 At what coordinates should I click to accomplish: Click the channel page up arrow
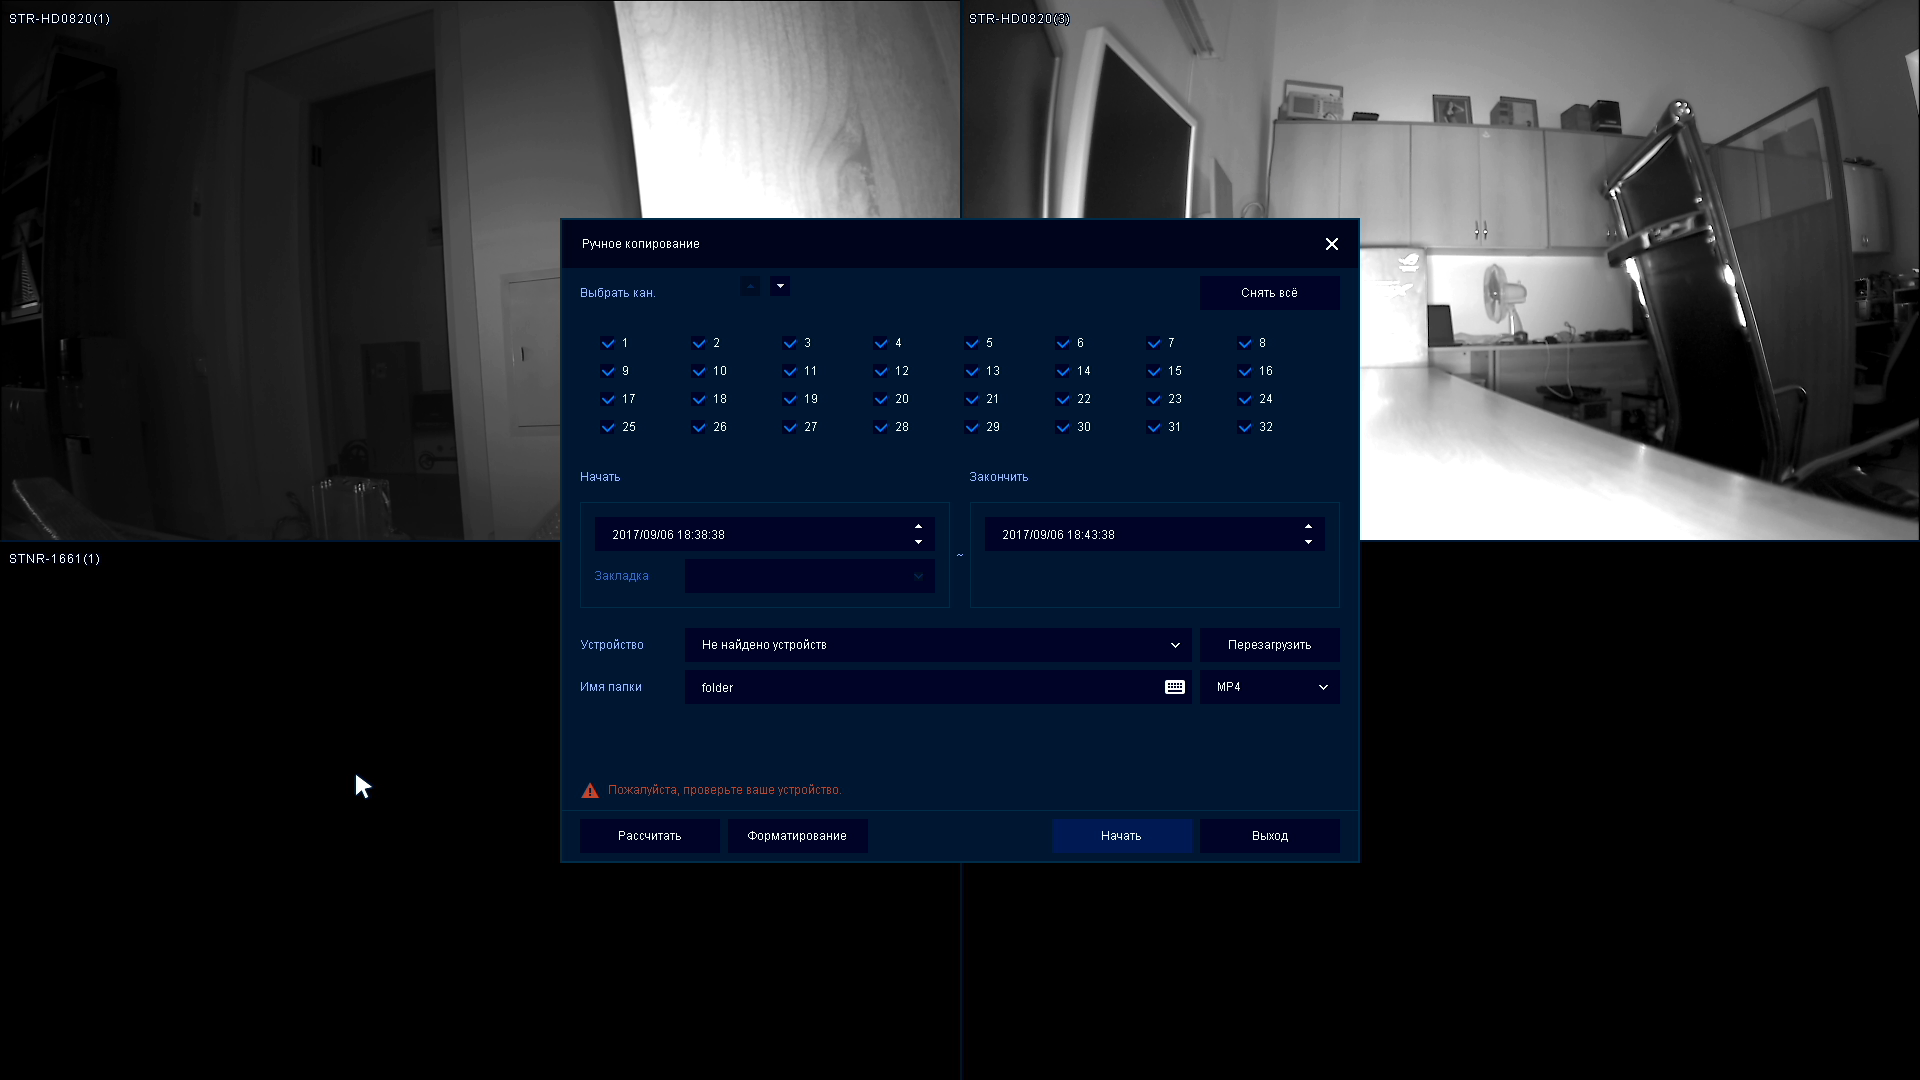tap(750, 286)
